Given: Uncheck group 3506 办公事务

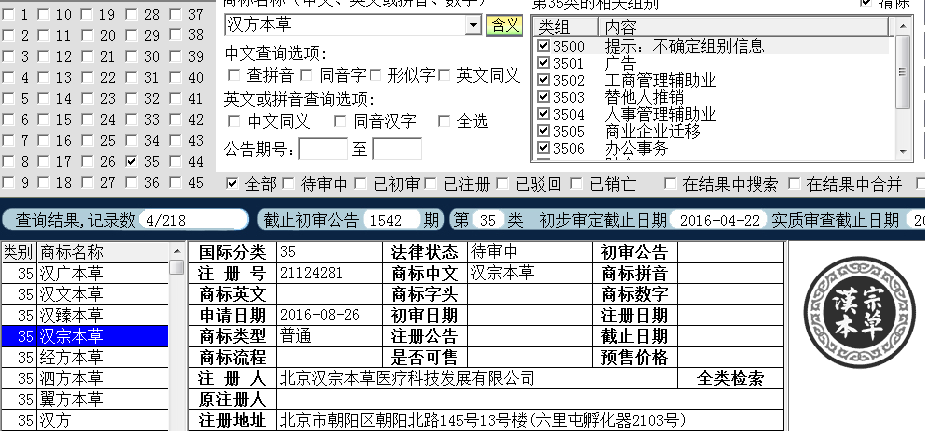Looking at the screenshot, I should pos(544,148).
